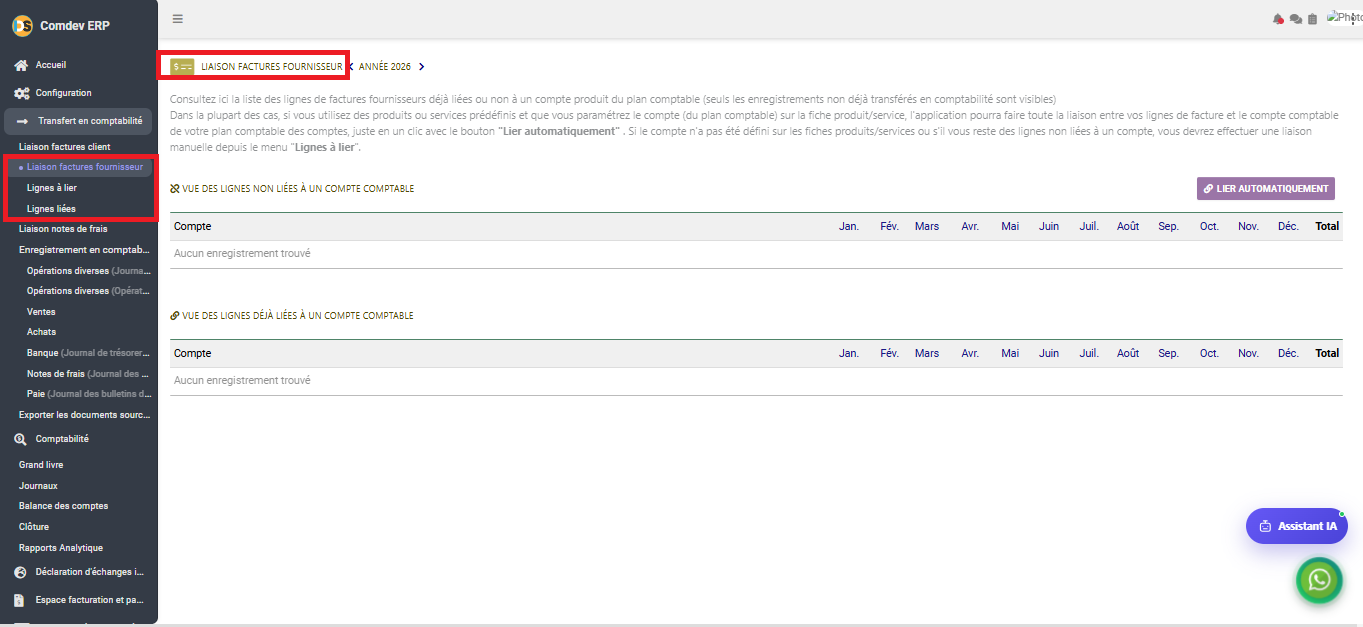
Task: Select Liaison factures fournisseur in sidebar
Action: click(x=85, y=167)
